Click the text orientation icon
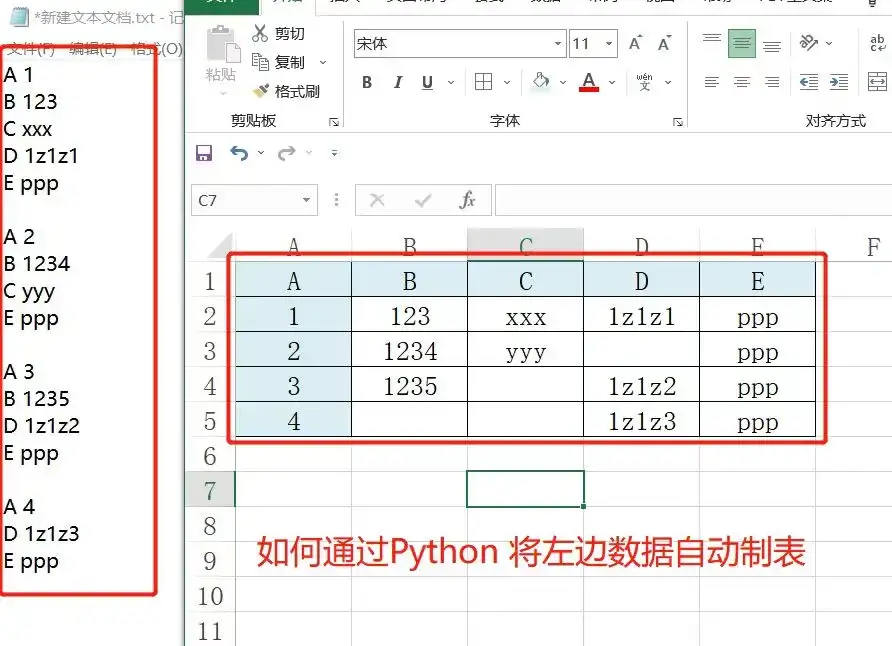 point(809,43)
